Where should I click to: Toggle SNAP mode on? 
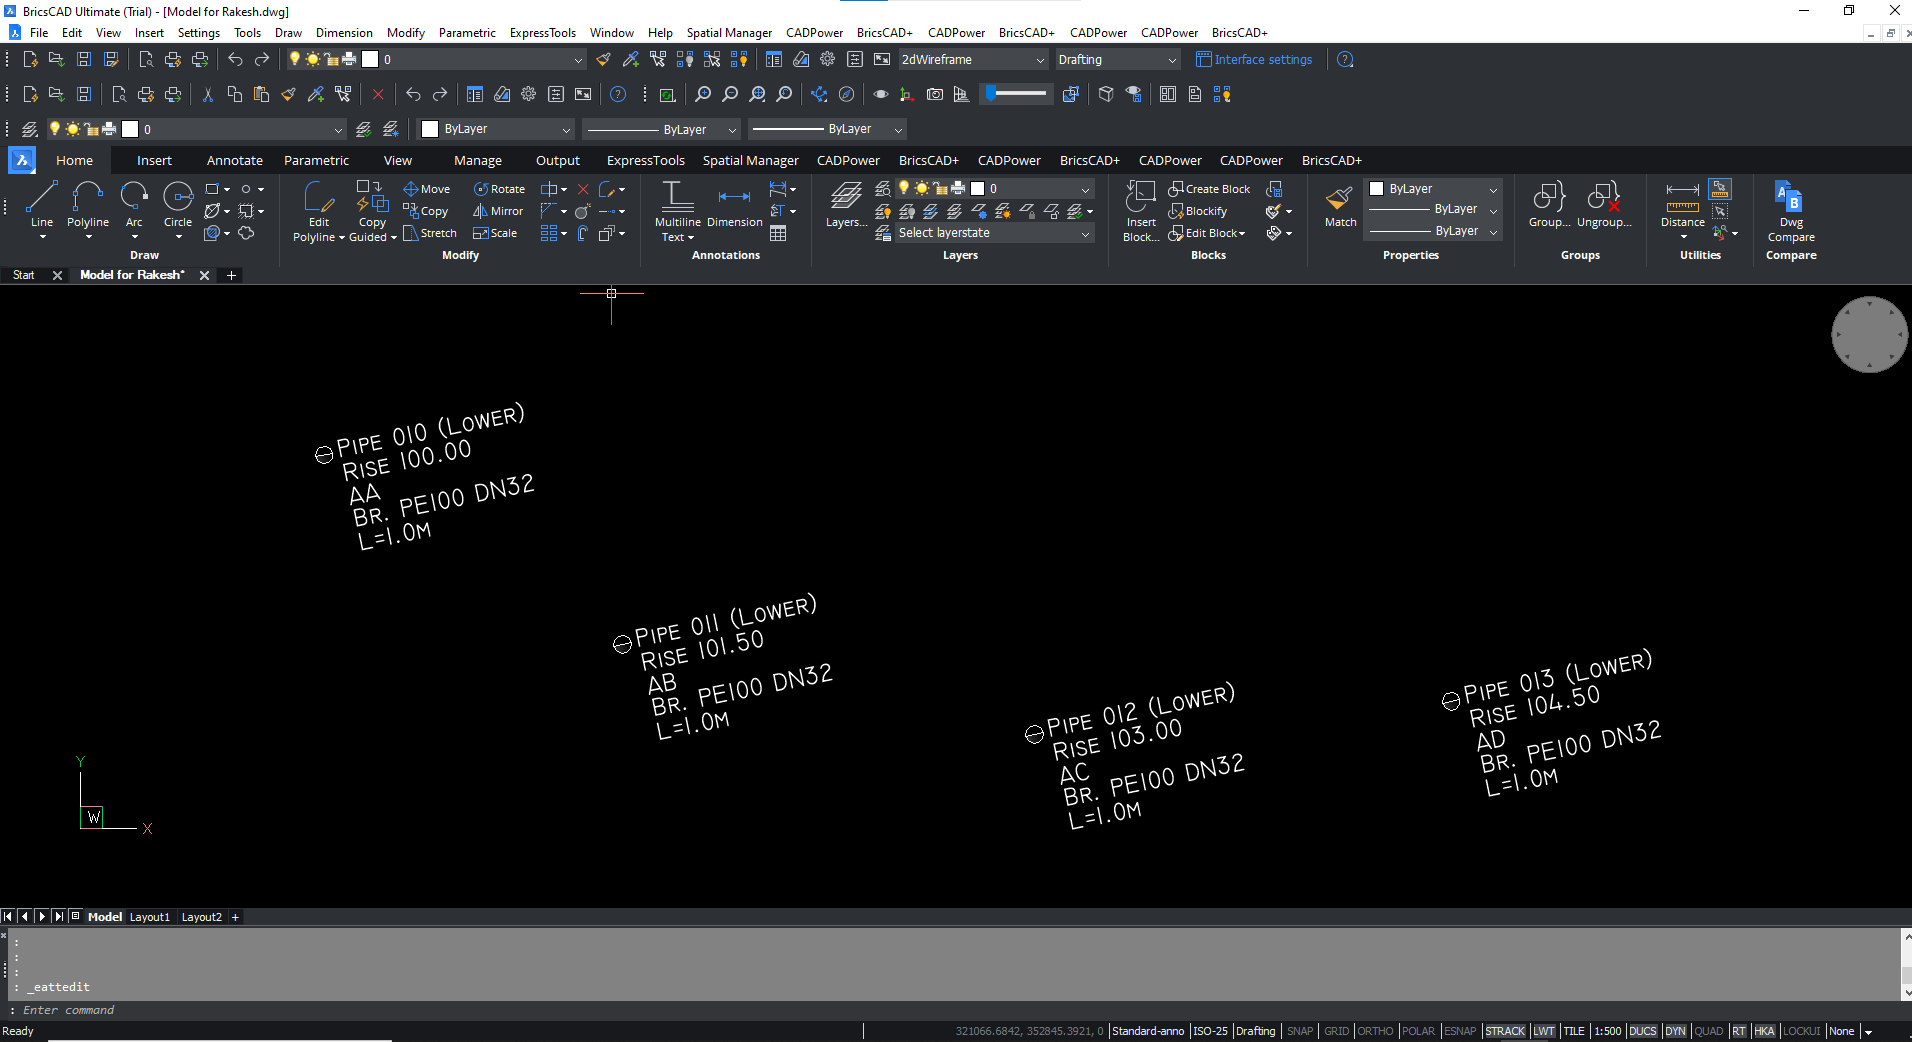pos(1299,1031)
